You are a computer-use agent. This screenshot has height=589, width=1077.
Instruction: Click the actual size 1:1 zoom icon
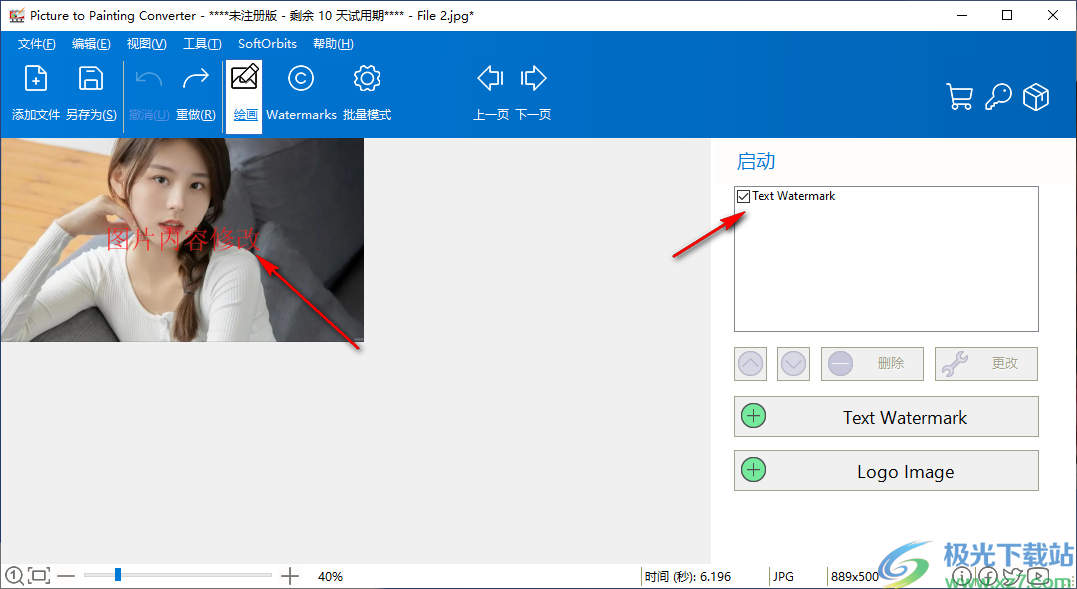click(14, 575)
